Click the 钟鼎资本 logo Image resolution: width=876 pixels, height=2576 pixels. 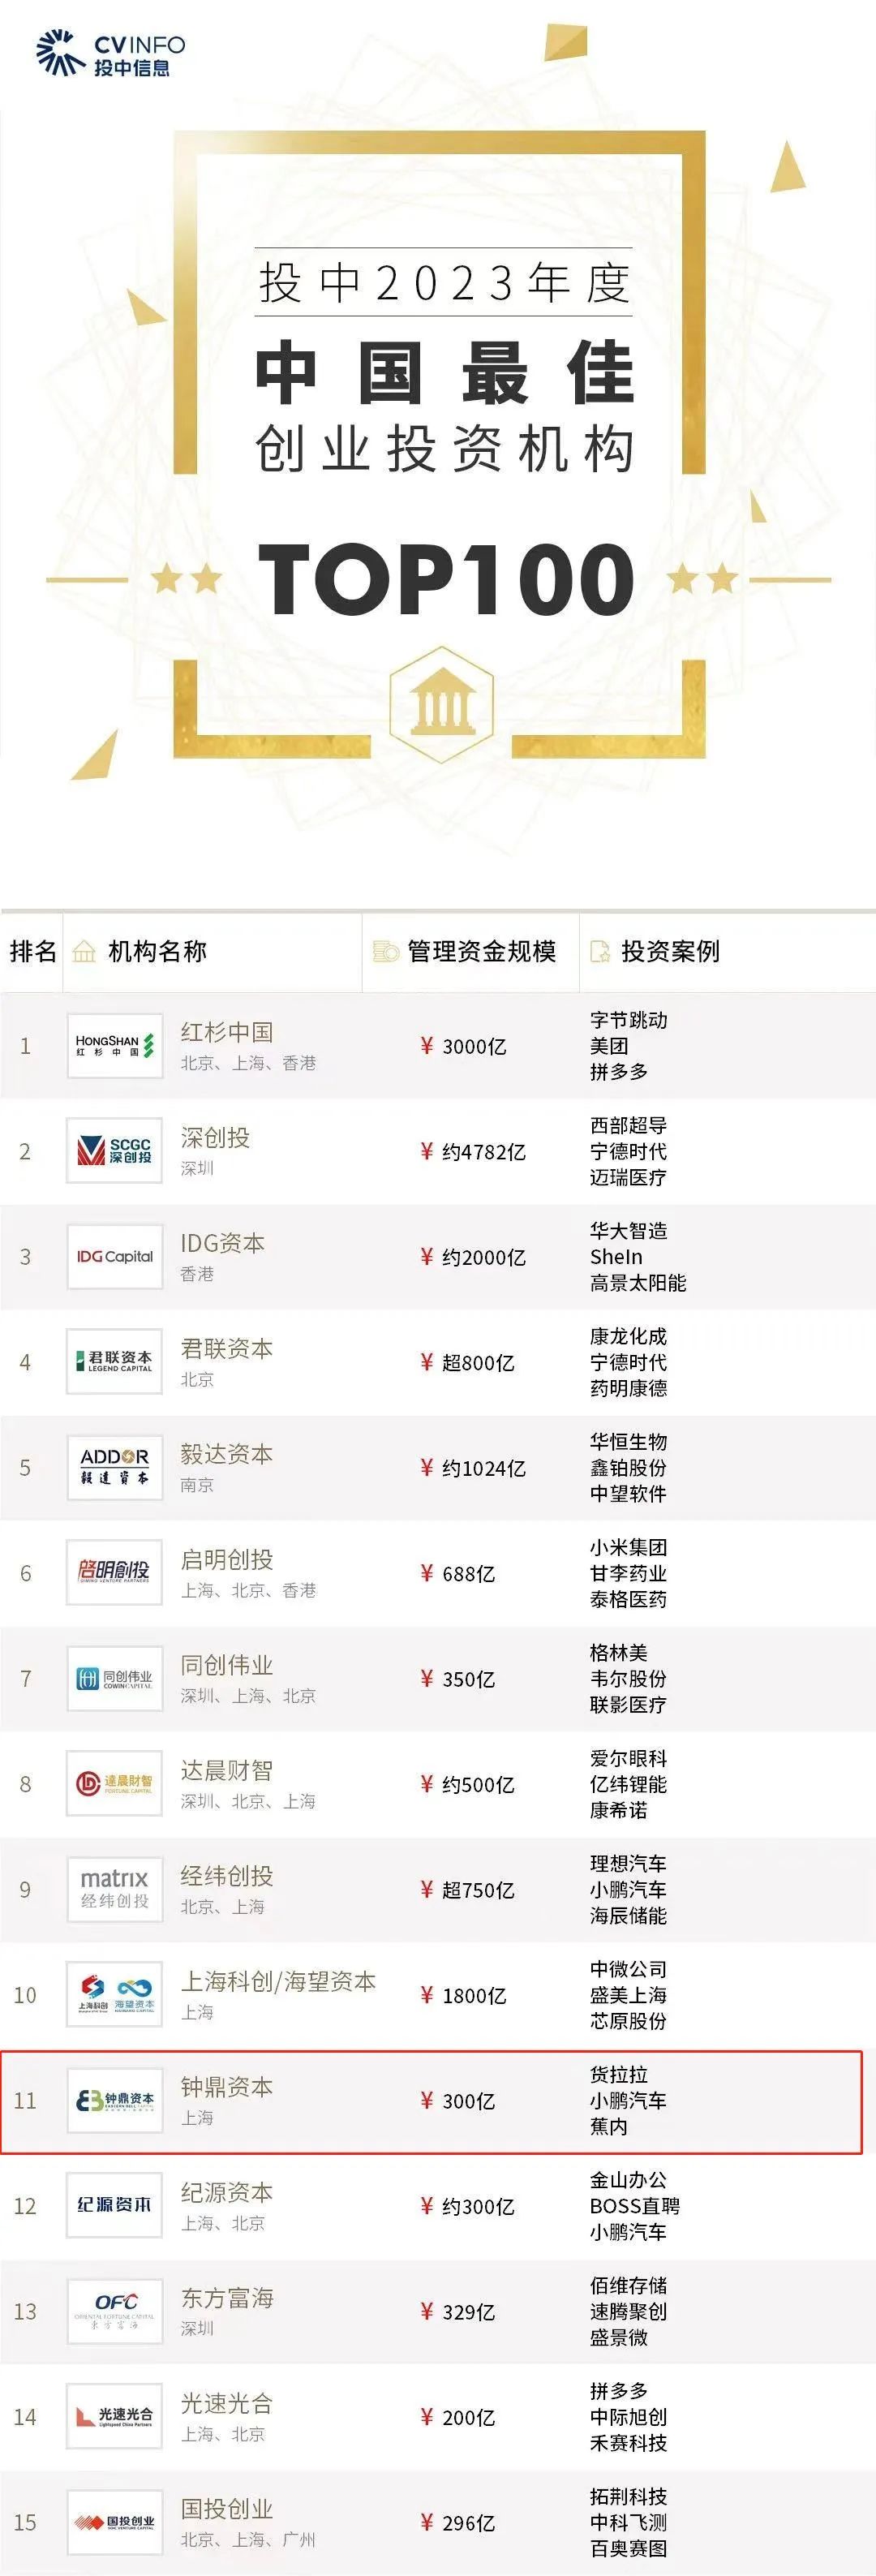[115, 2101]
